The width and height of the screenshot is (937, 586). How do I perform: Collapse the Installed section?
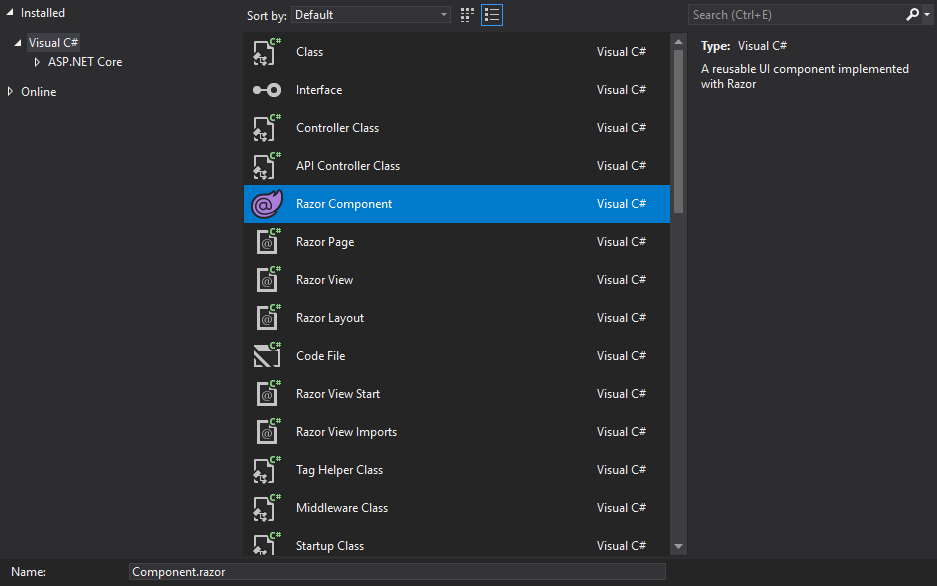click(x=11, y=12)
